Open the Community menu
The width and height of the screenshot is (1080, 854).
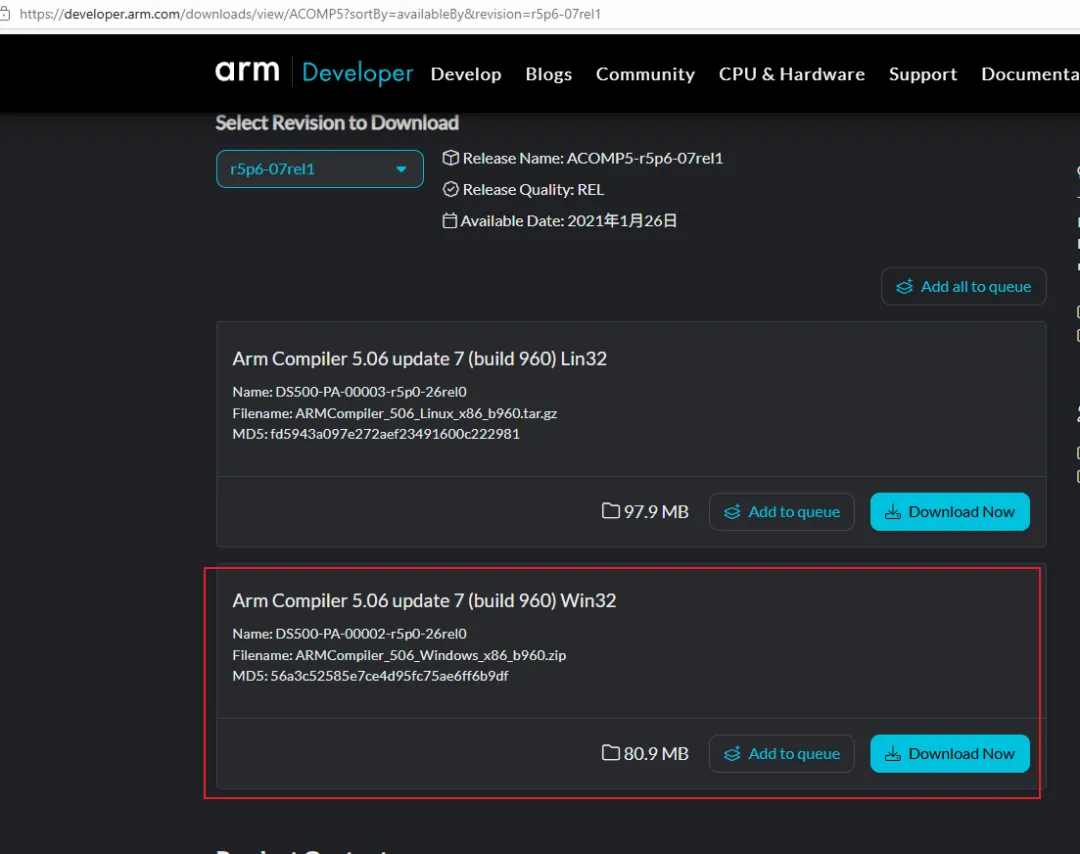[x=645, y=74]
